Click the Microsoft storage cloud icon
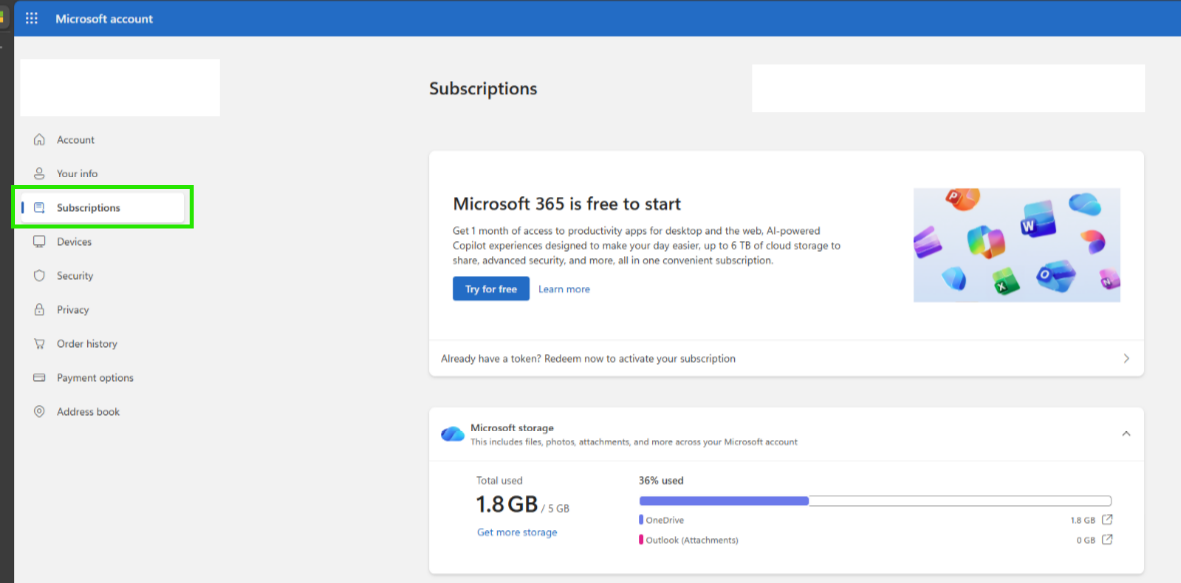1181x583 pixels. click(453, 434)
